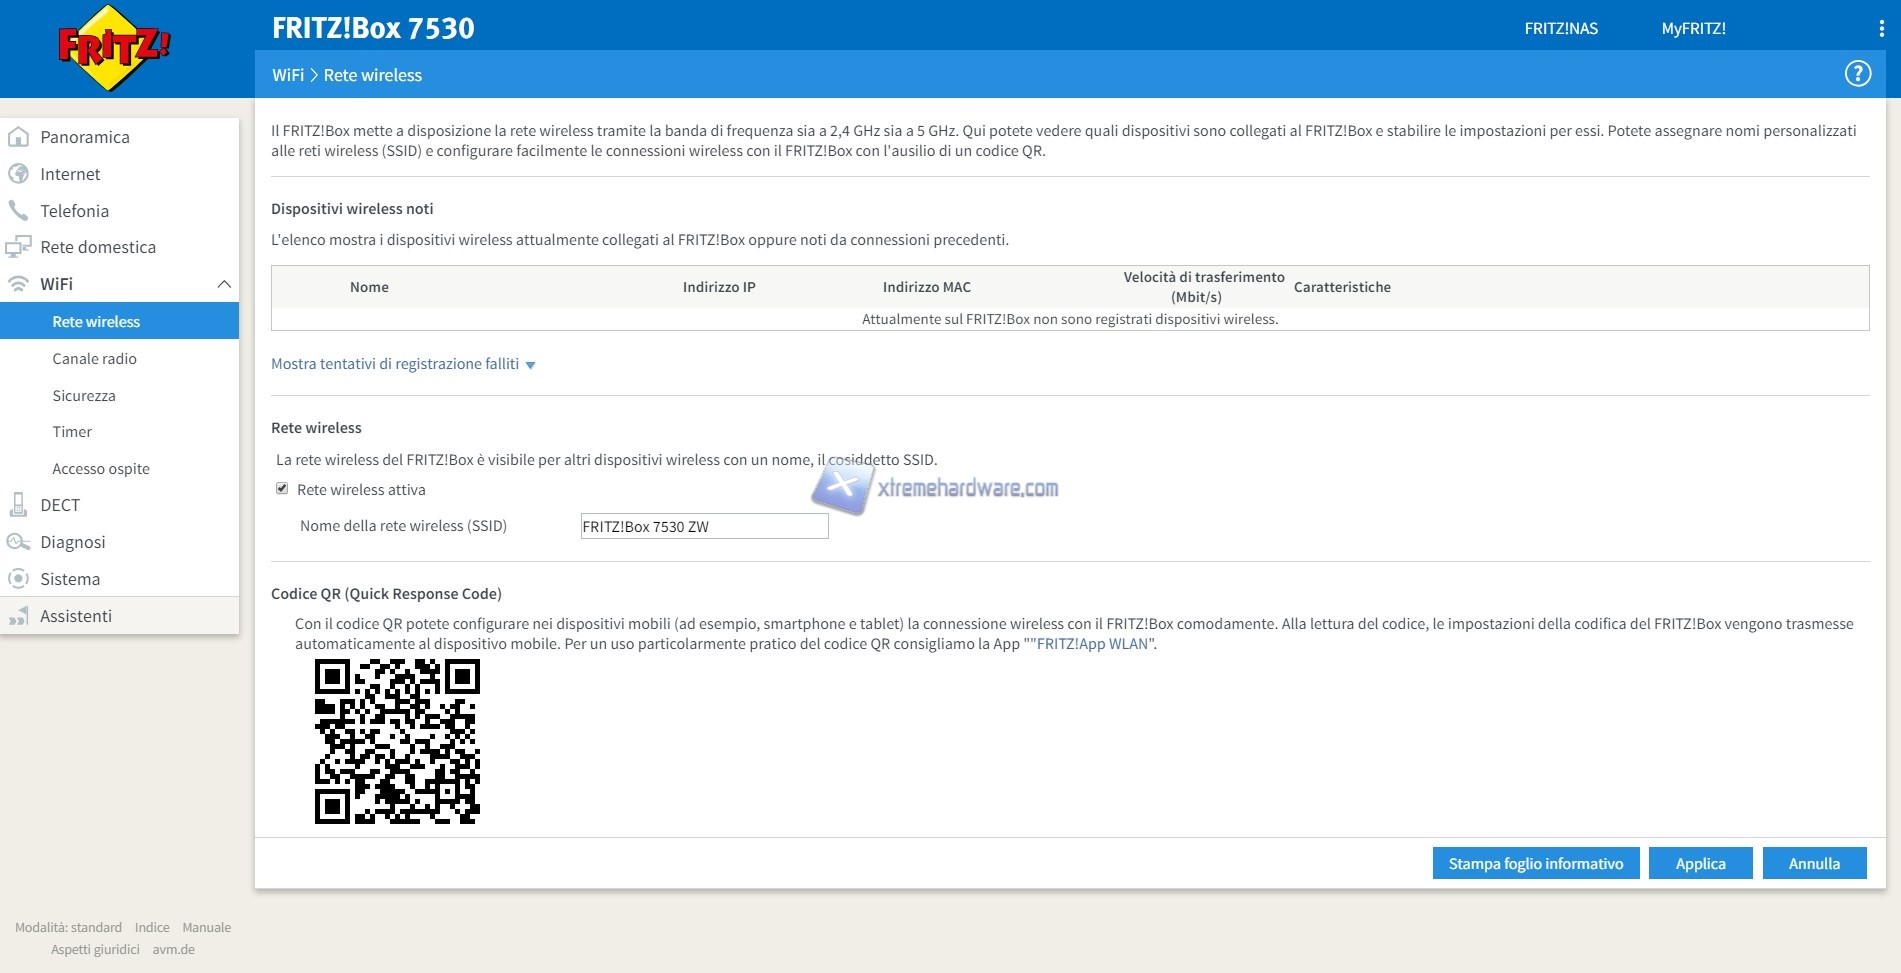Click the DECT handset icon
This screenshot has height=973, width=1901.
[x=18, y=505]
